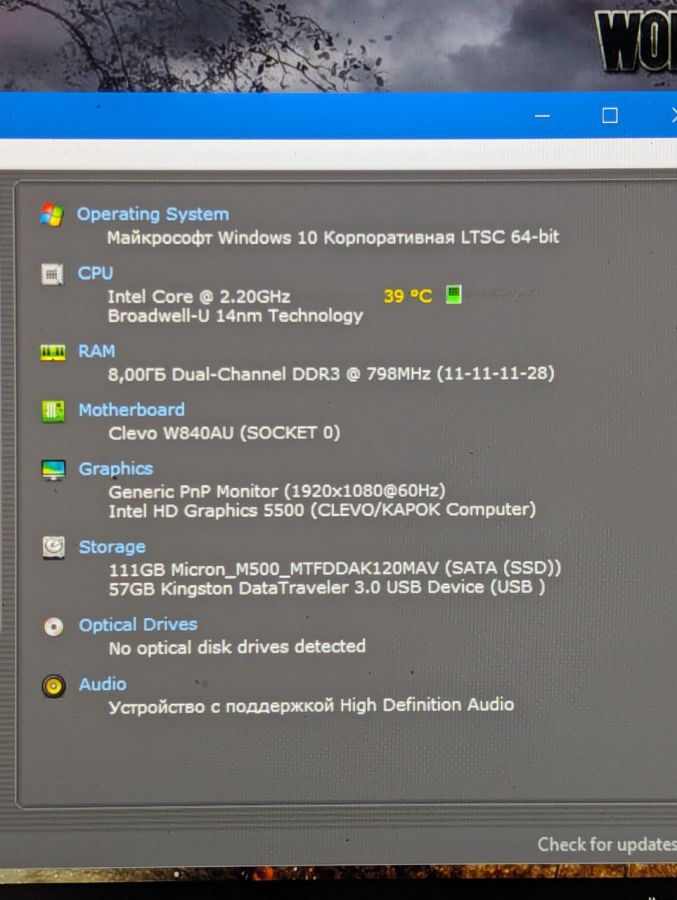Select the 8,00ГБ Dual-Channel DDR3 line
Viewport: 677px width, 900px height.
point(331,374)
